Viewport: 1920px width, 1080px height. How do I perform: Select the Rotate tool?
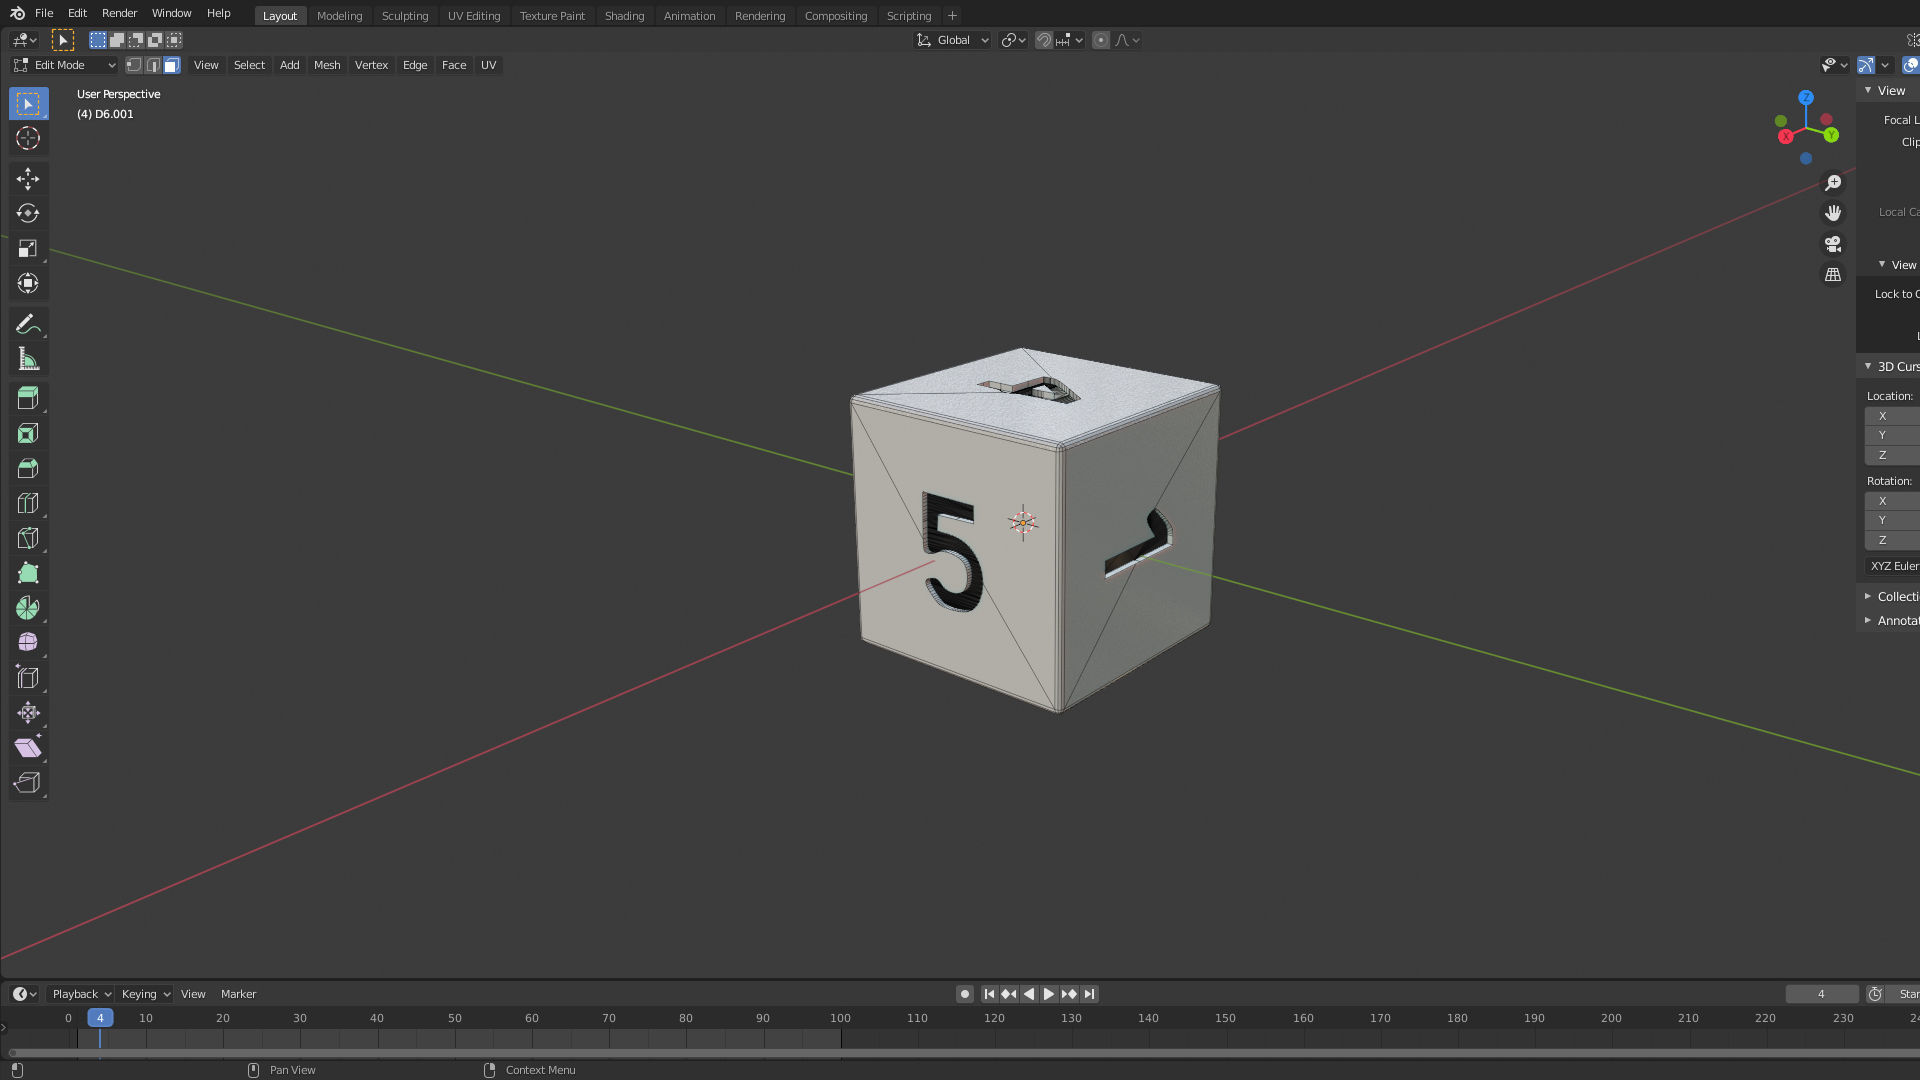pos(28,214)
